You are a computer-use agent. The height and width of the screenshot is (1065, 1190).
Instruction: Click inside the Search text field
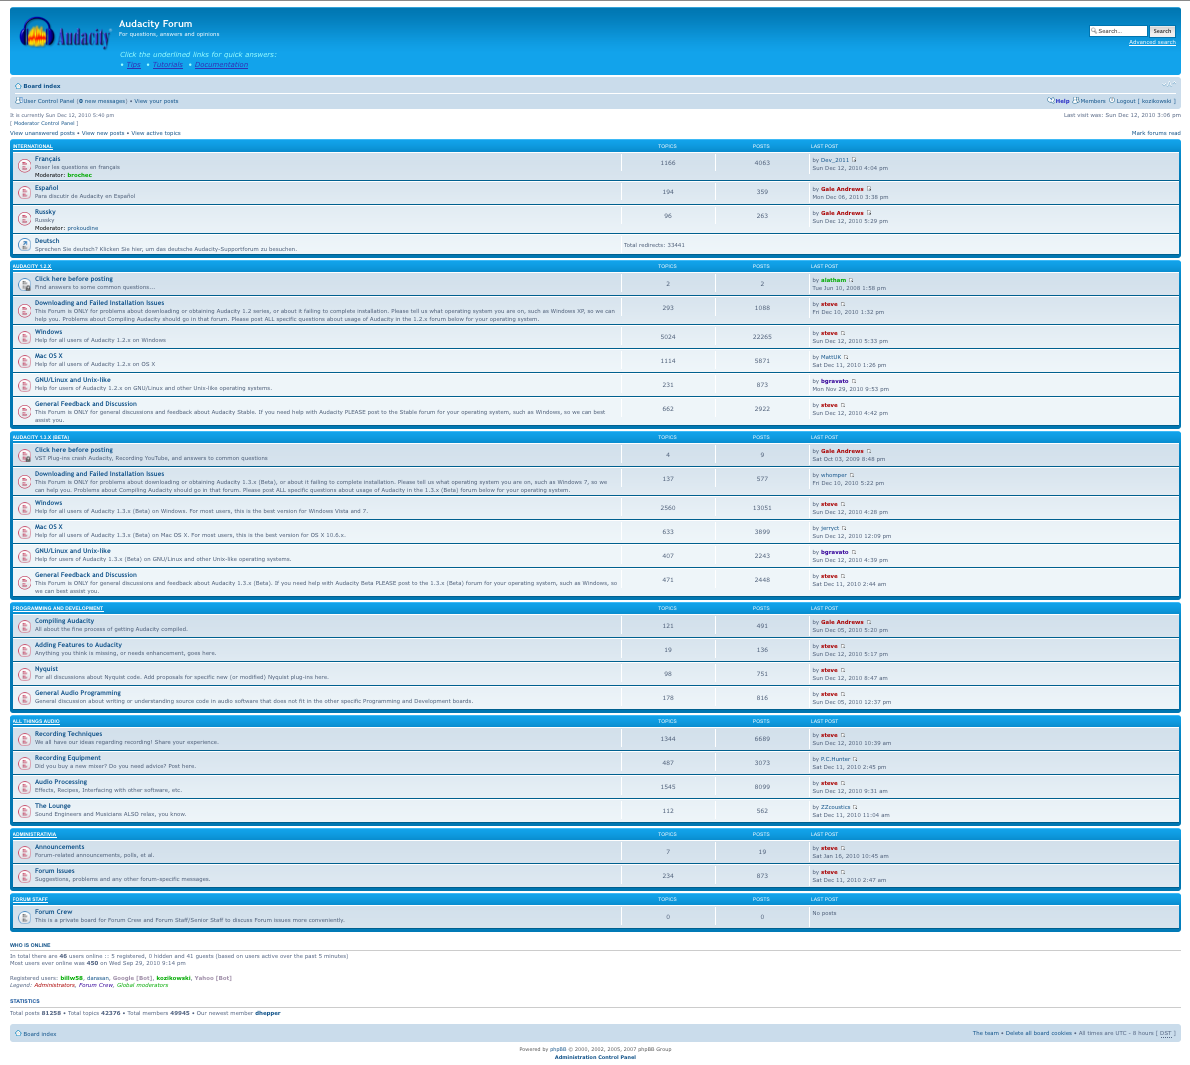click(x=1120, y=31)
